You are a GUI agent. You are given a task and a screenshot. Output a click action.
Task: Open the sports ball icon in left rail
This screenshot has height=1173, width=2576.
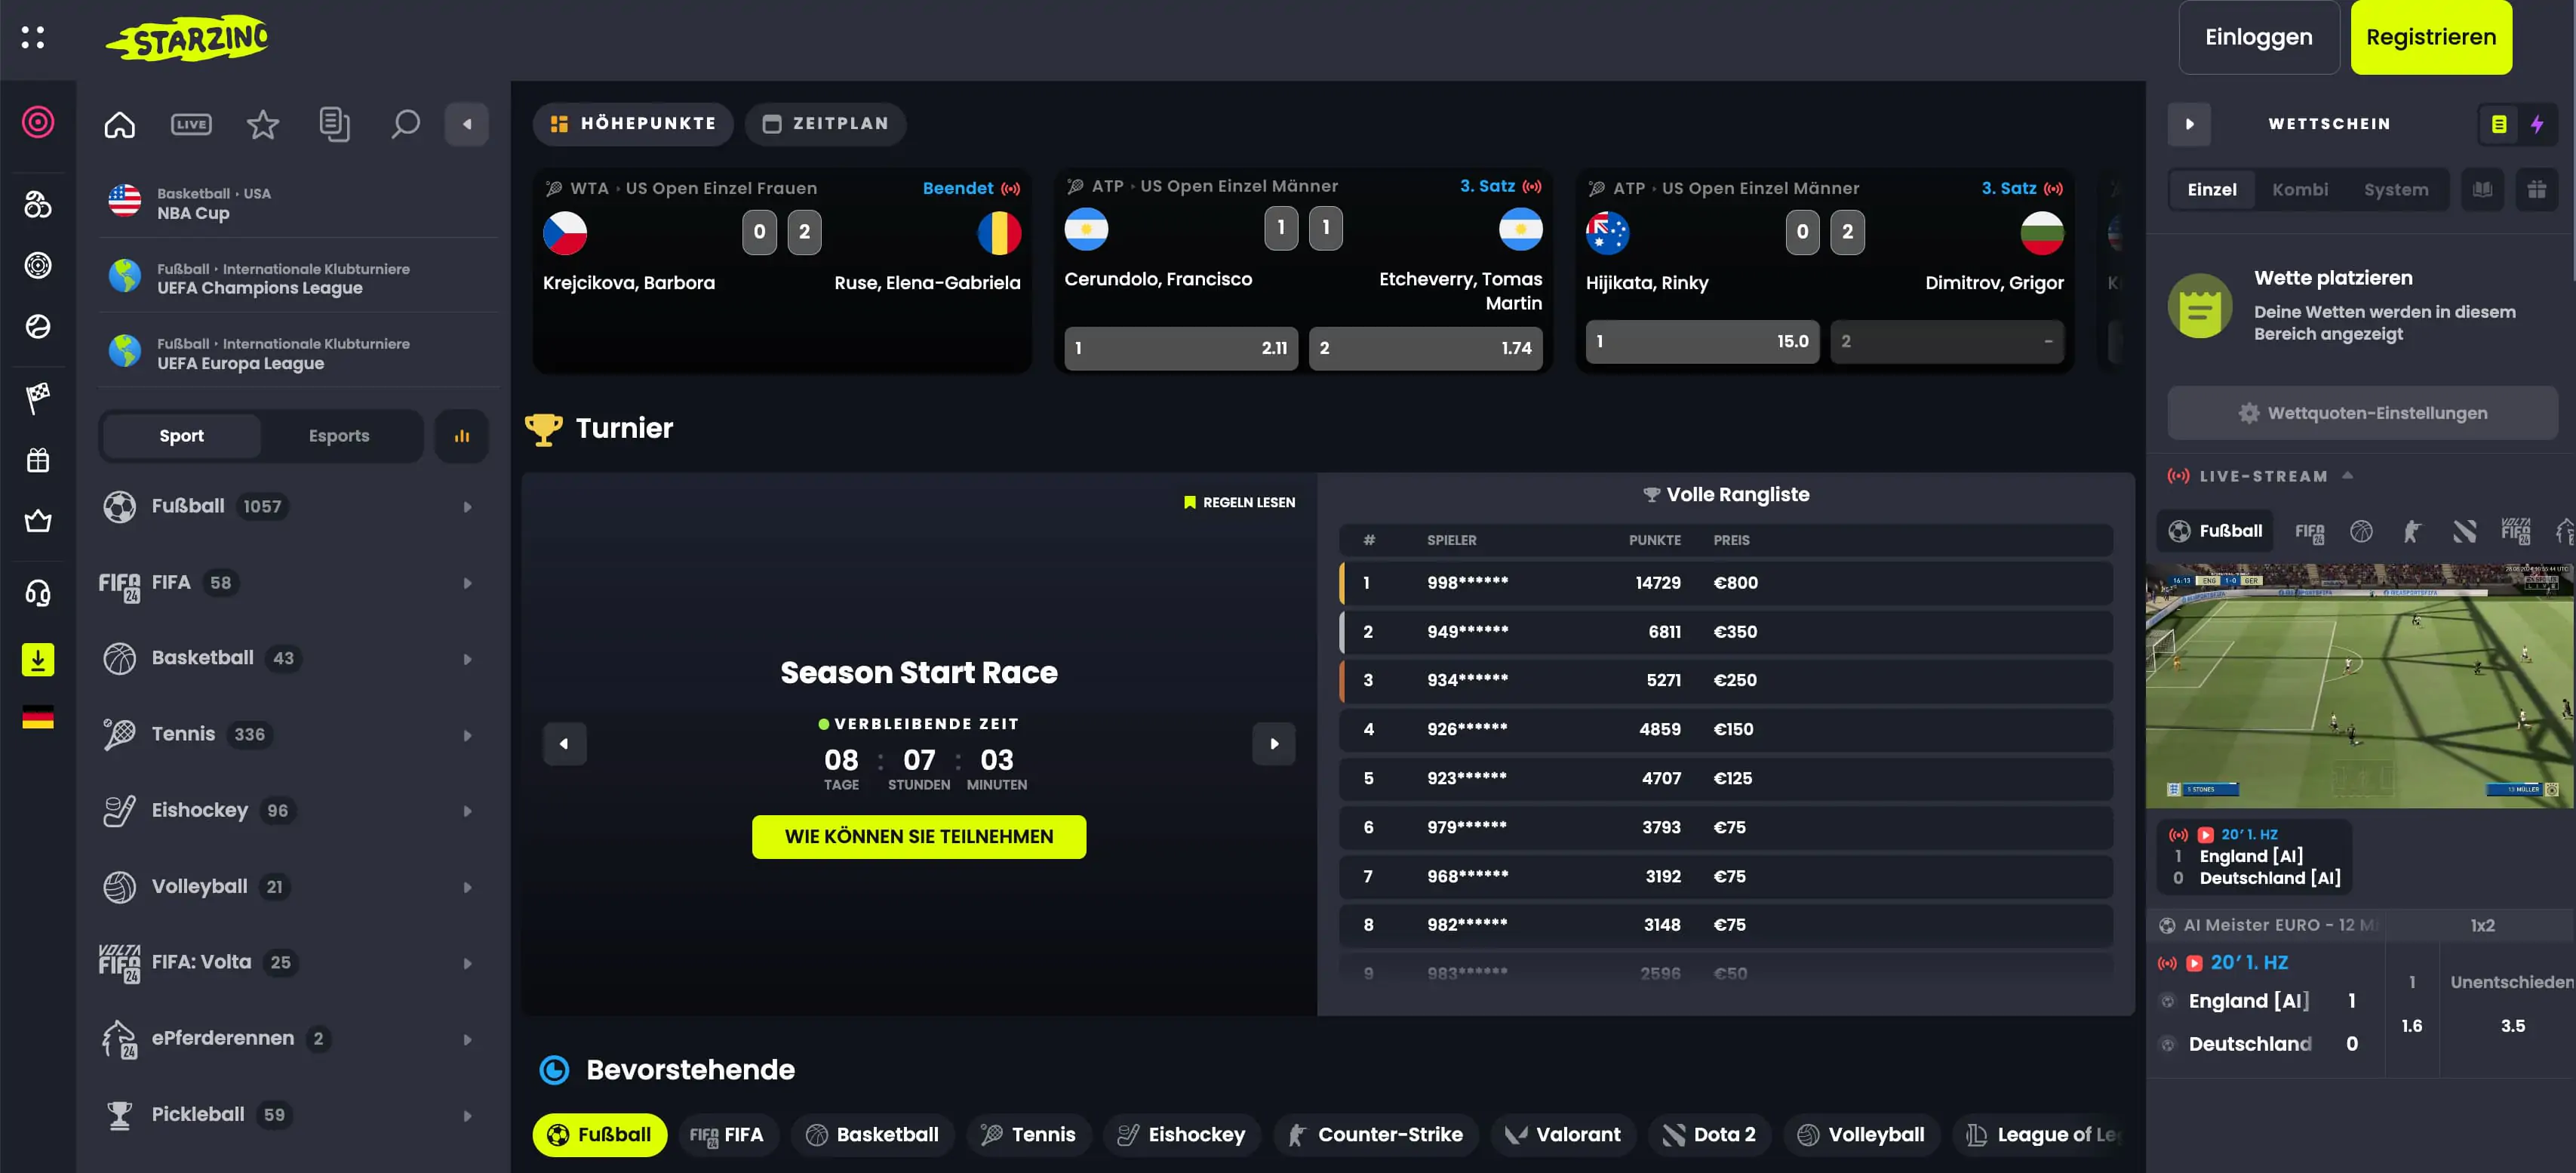[38, 326]
